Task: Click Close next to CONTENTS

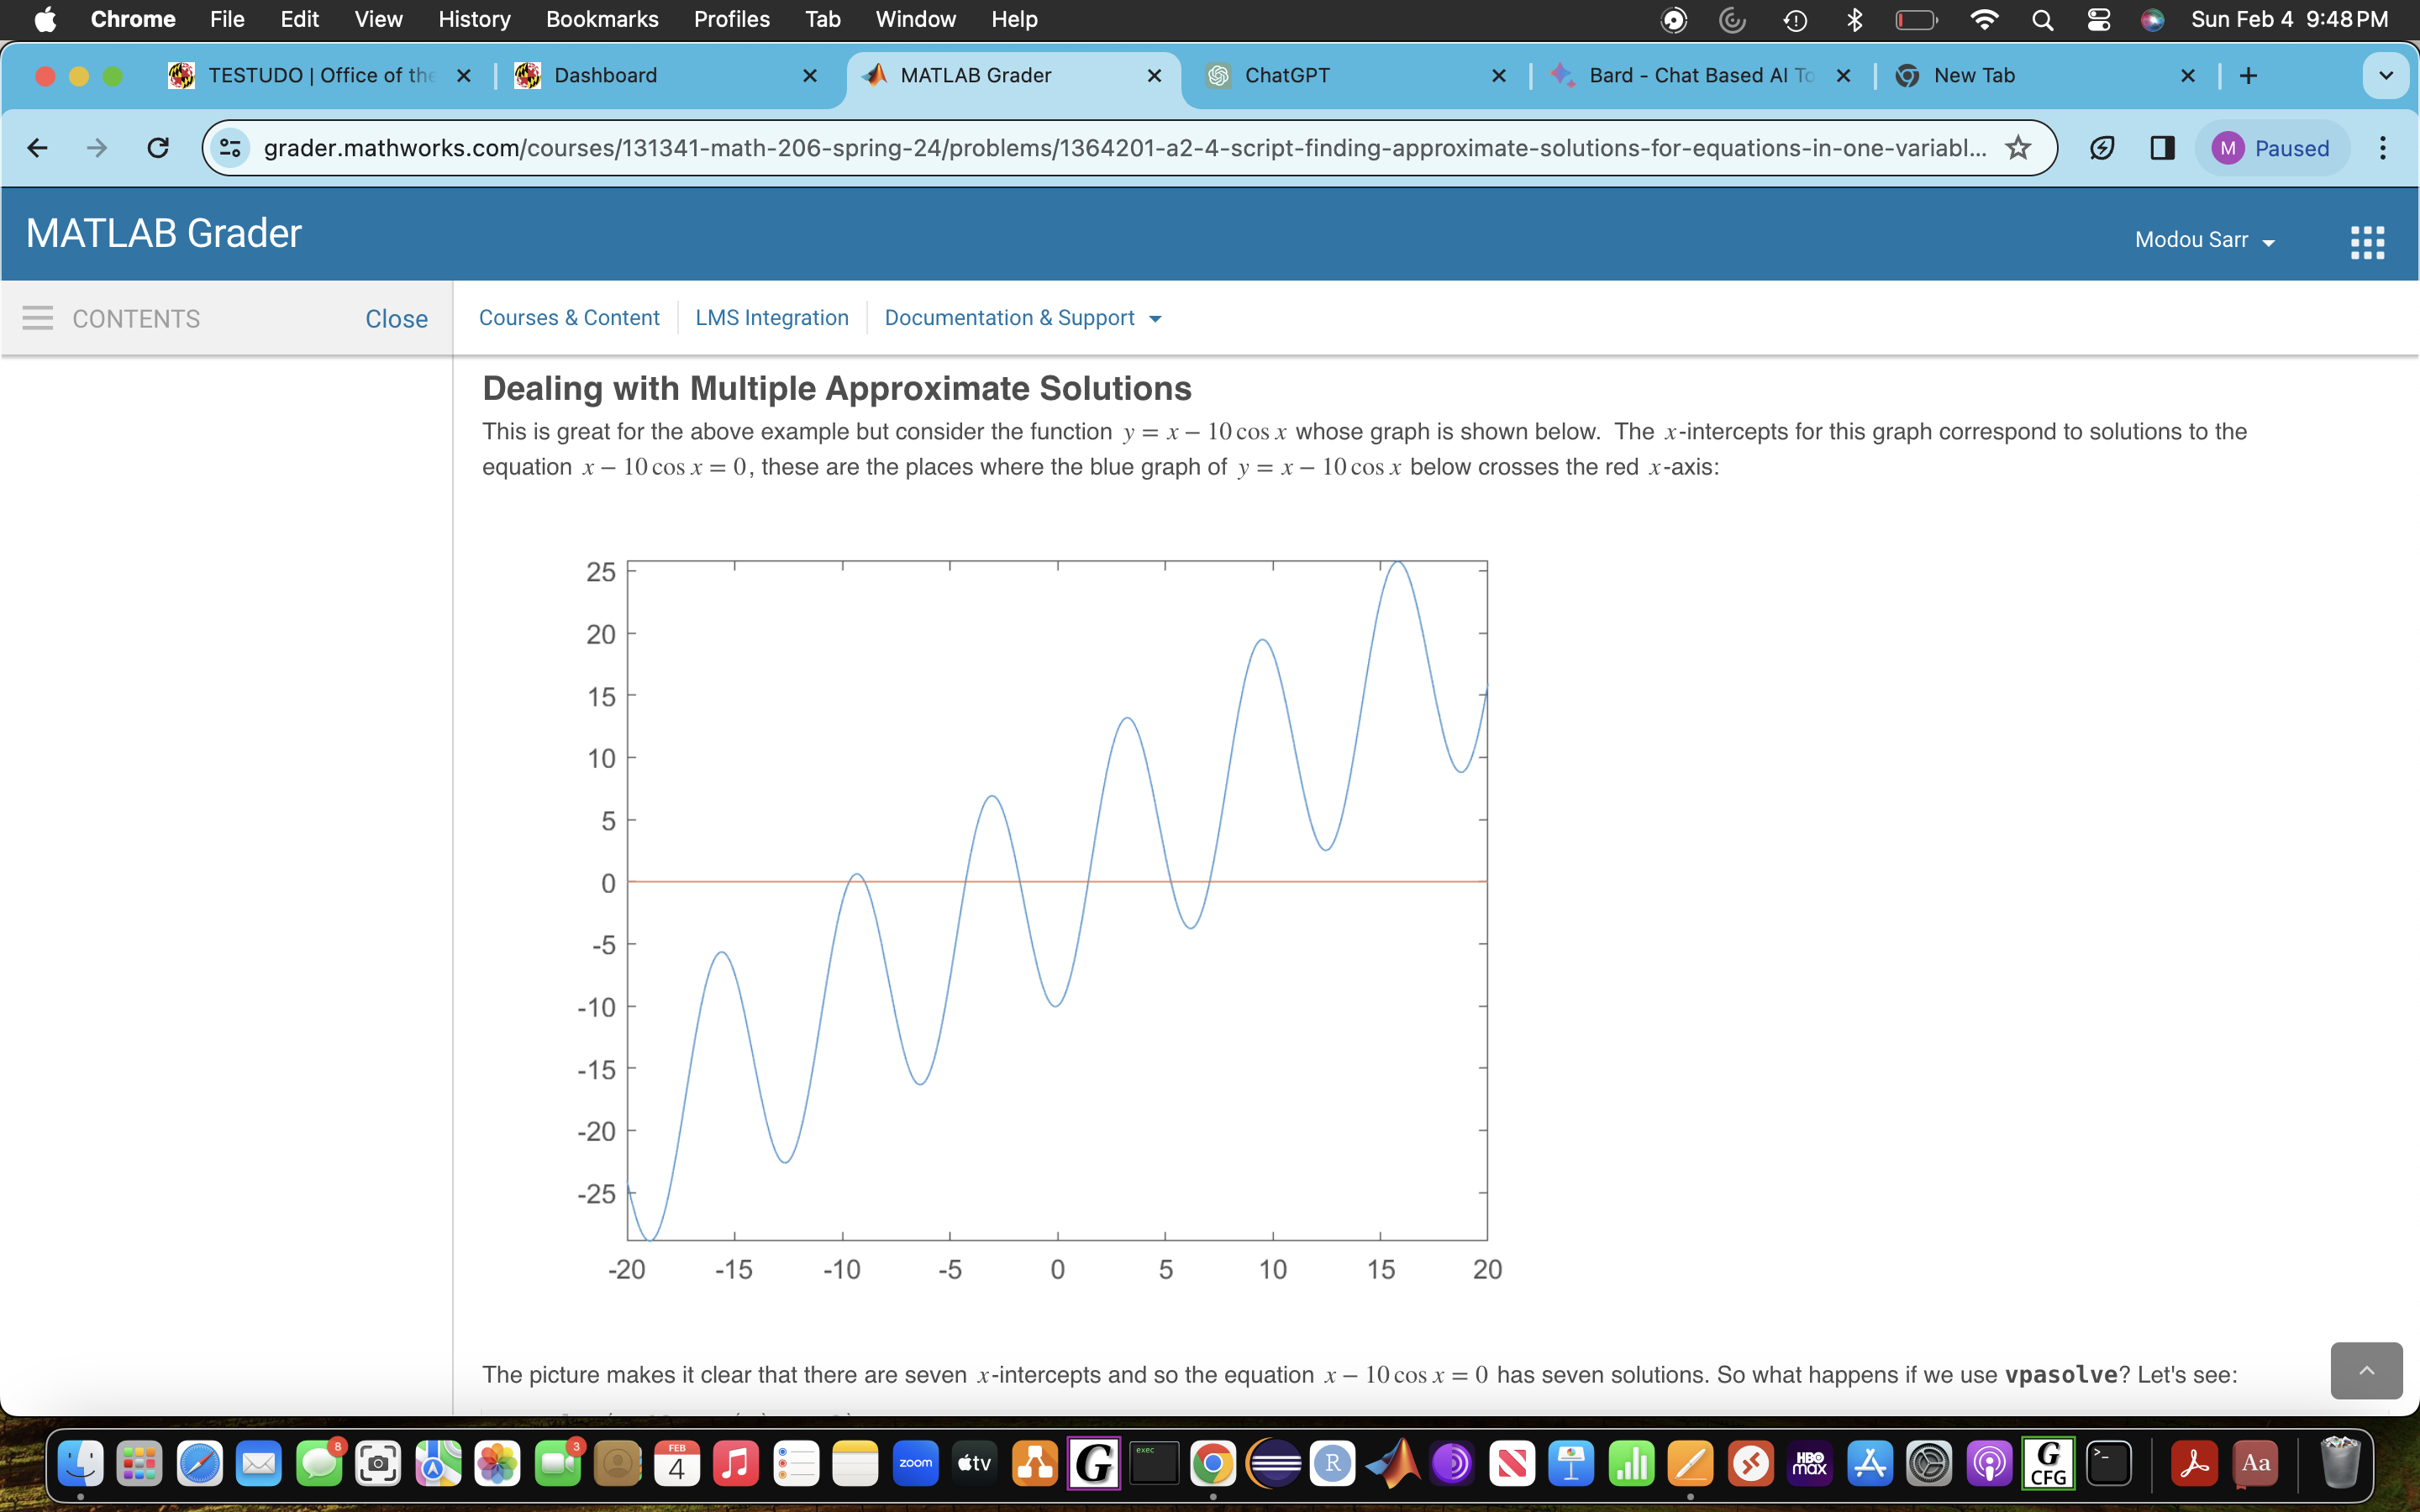Action: coord(396,318)
